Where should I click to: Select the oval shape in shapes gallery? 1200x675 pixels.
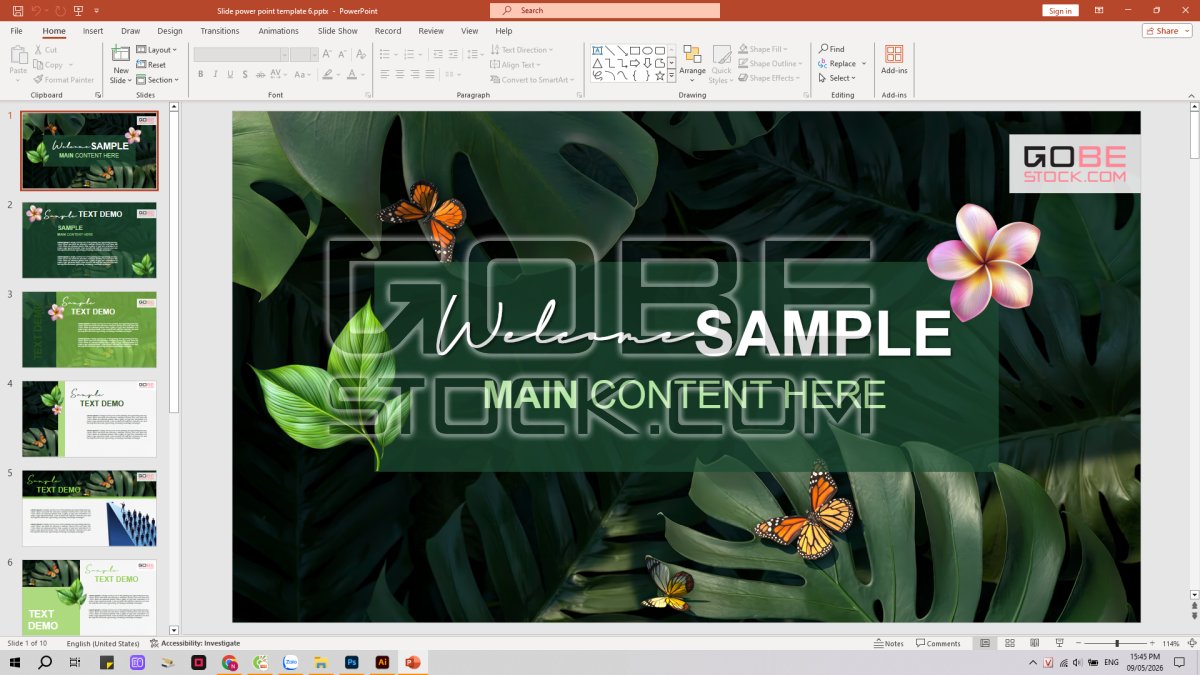[647, 50]
